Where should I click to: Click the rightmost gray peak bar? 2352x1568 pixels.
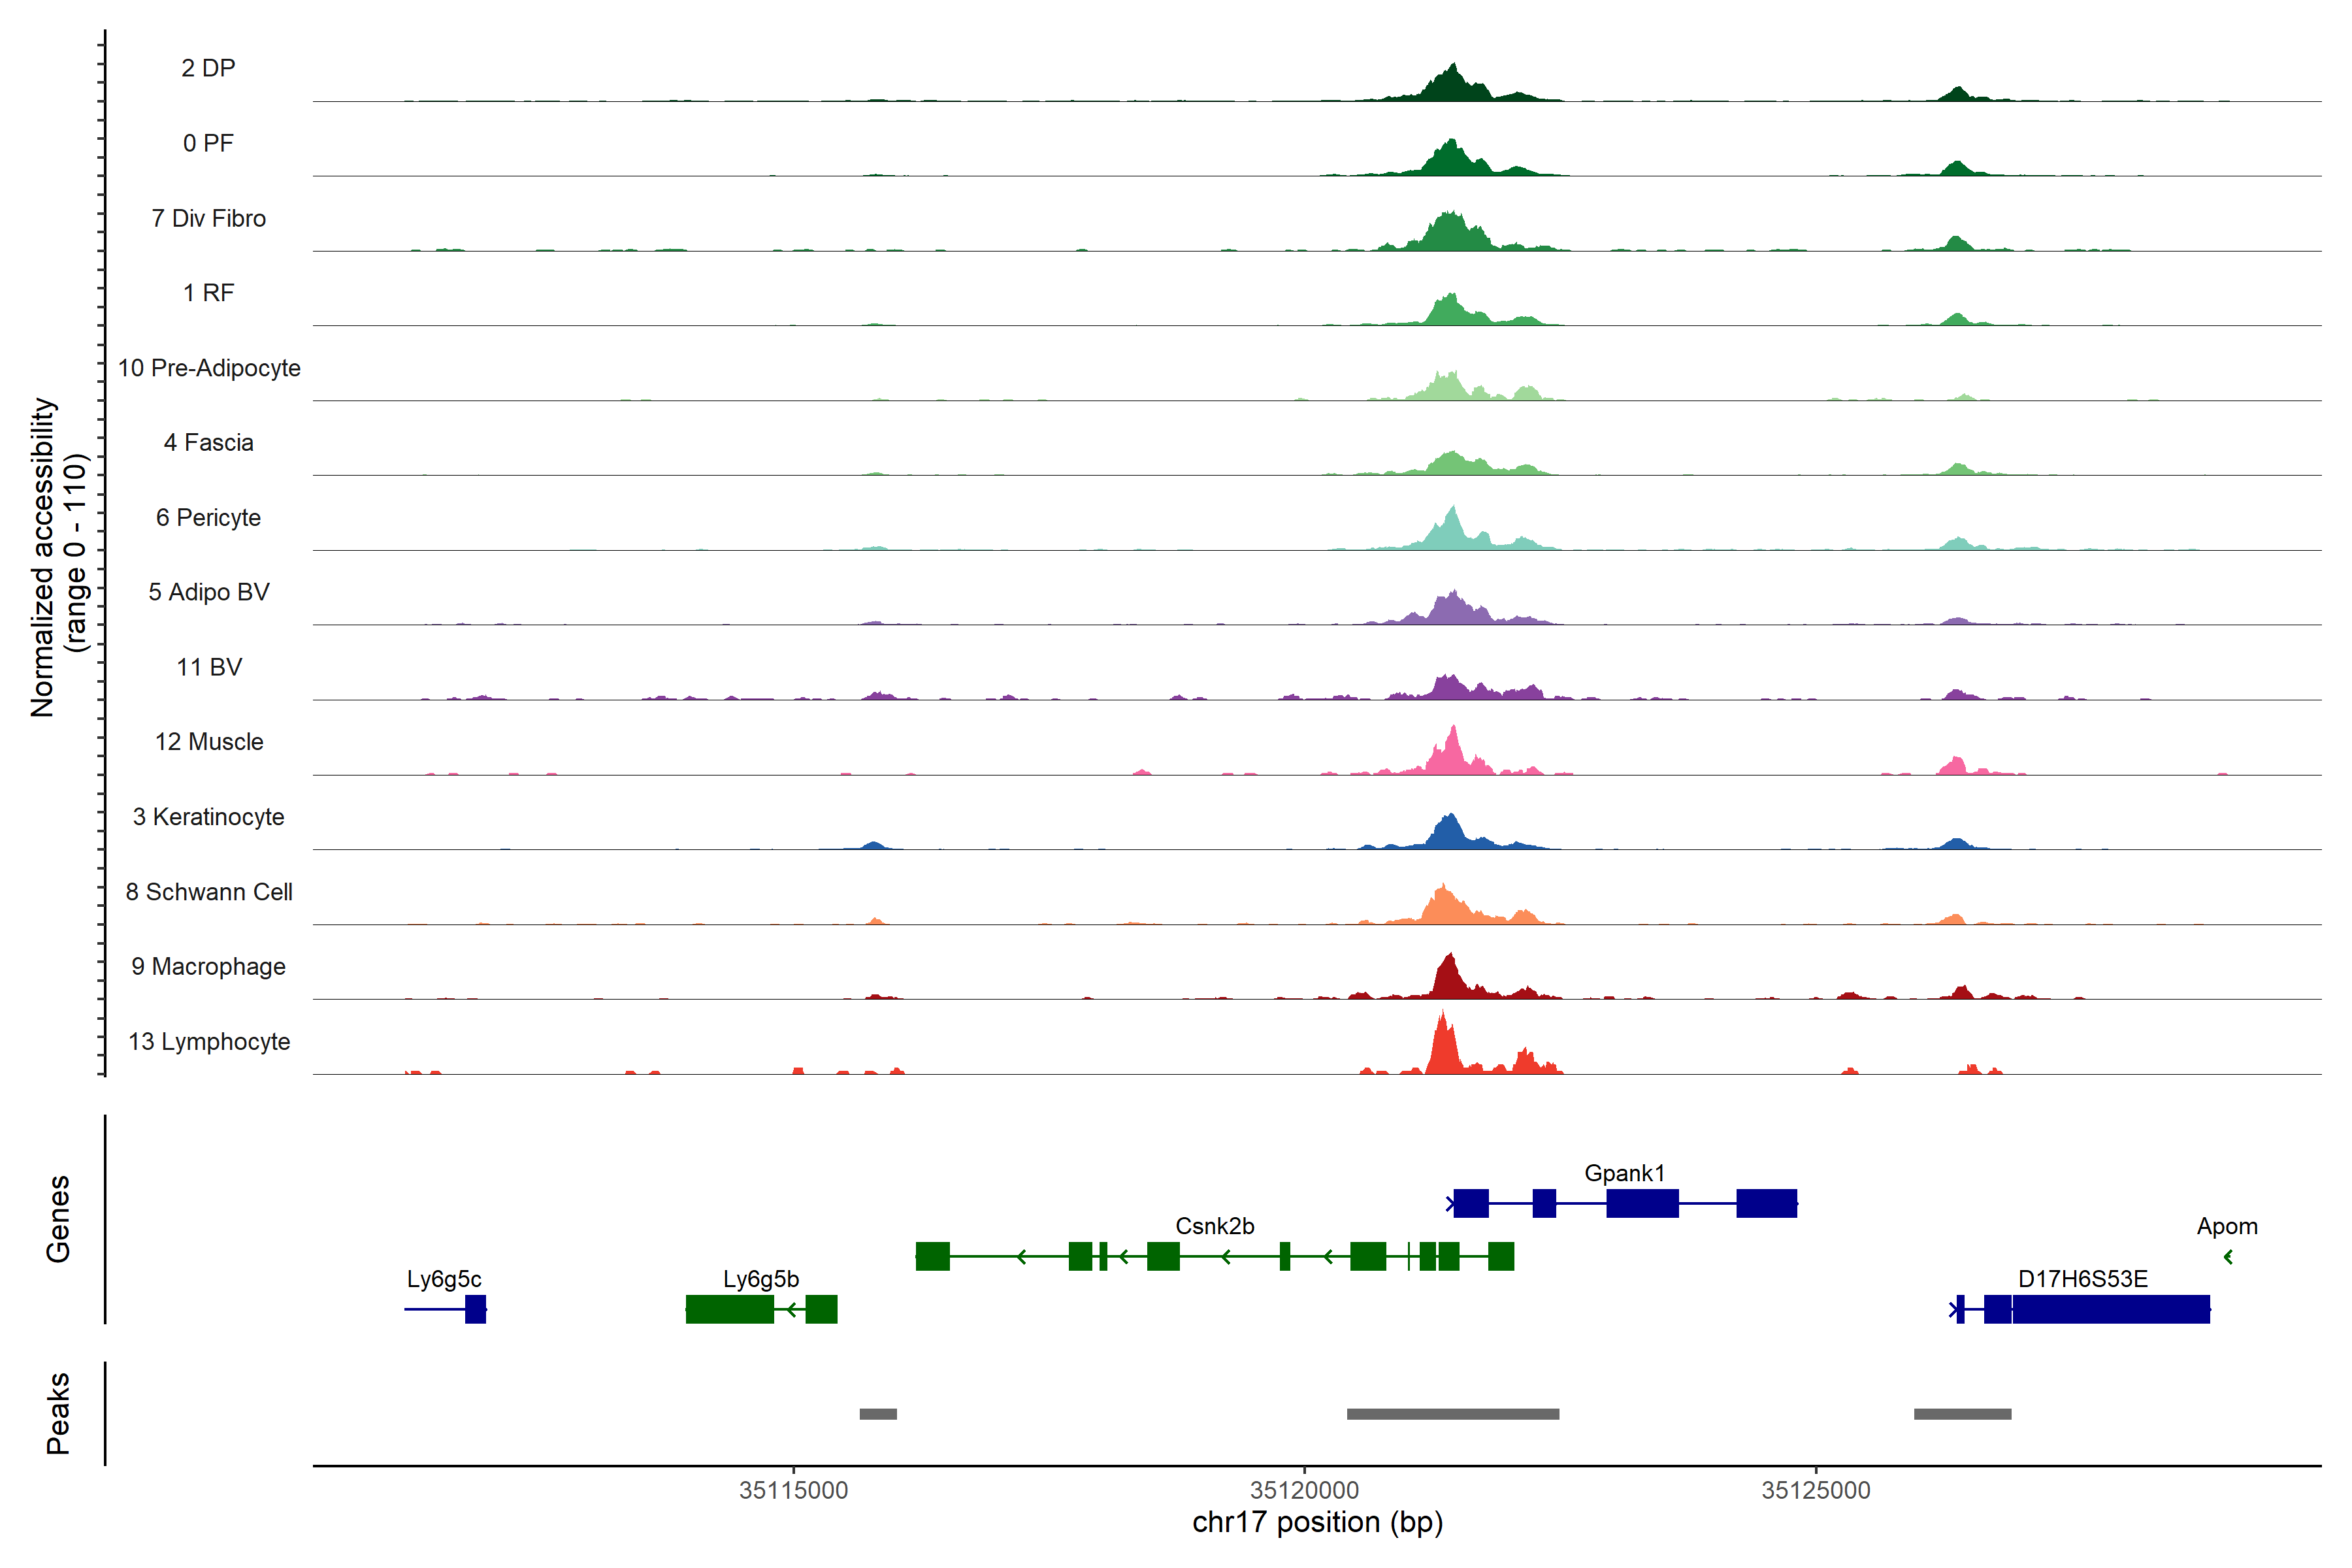[x=1962, y=1414]
